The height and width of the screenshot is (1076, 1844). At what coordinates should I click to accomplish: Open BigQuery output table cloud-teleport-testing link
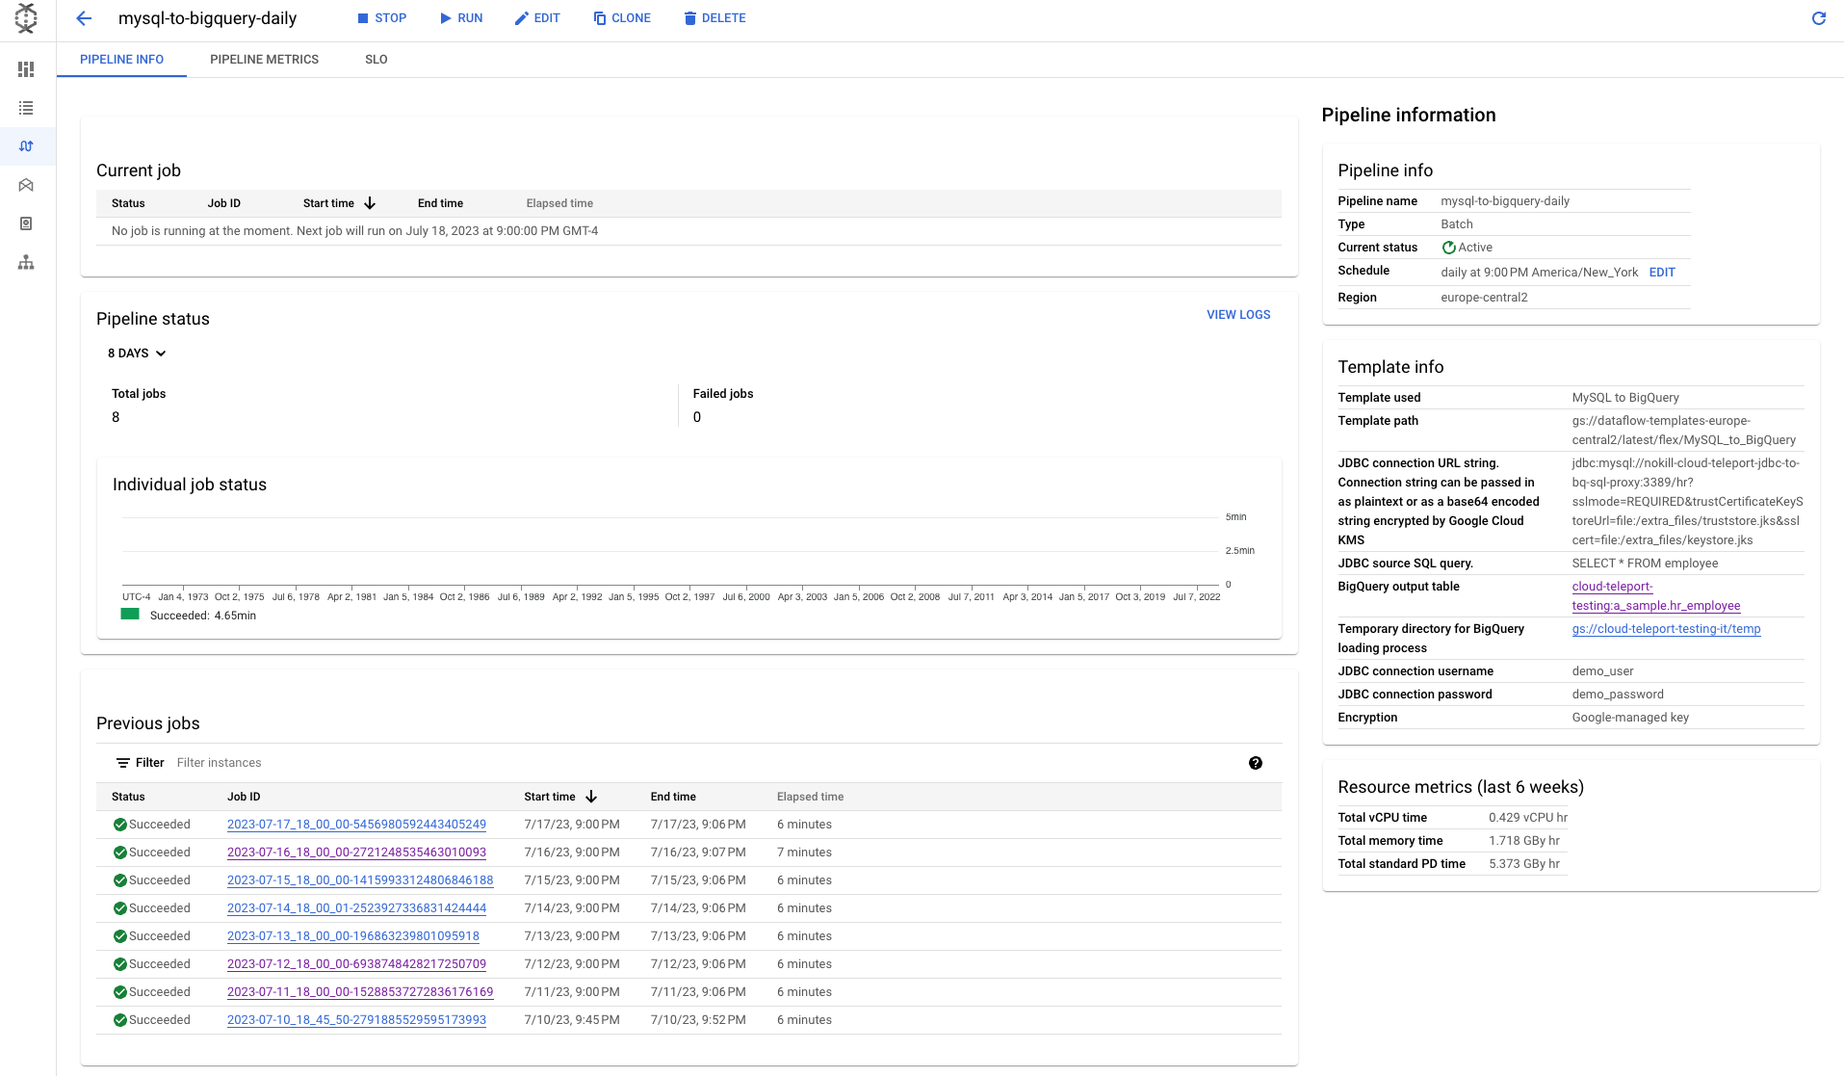1655,596
